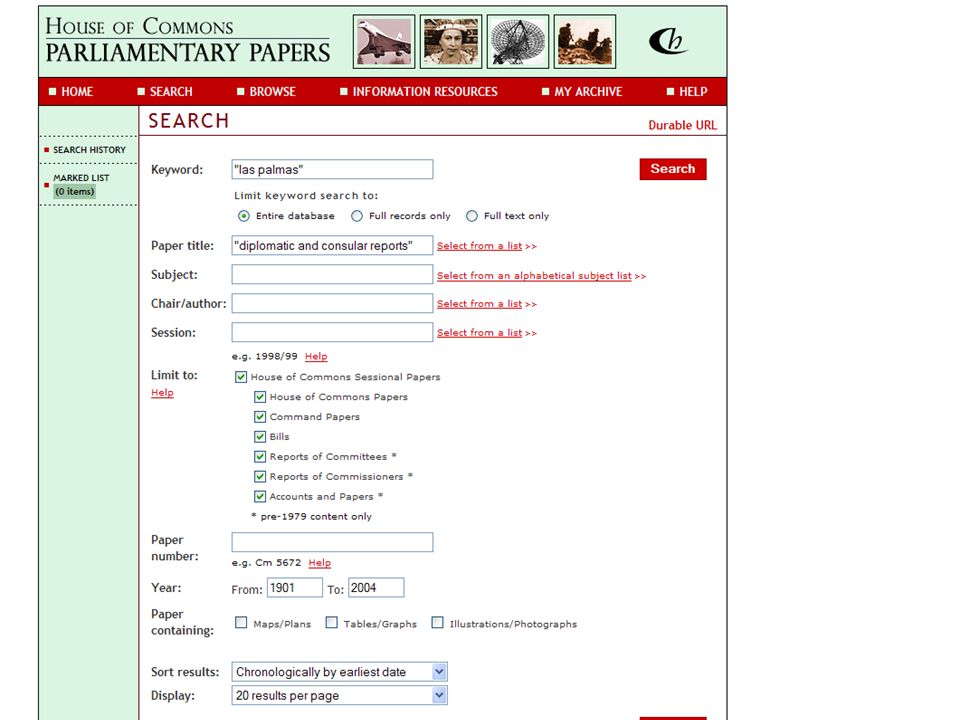The height and width of the screenshot is (720, 960).
Task: Focus the Chair/author input field
Action: point(332,303)
